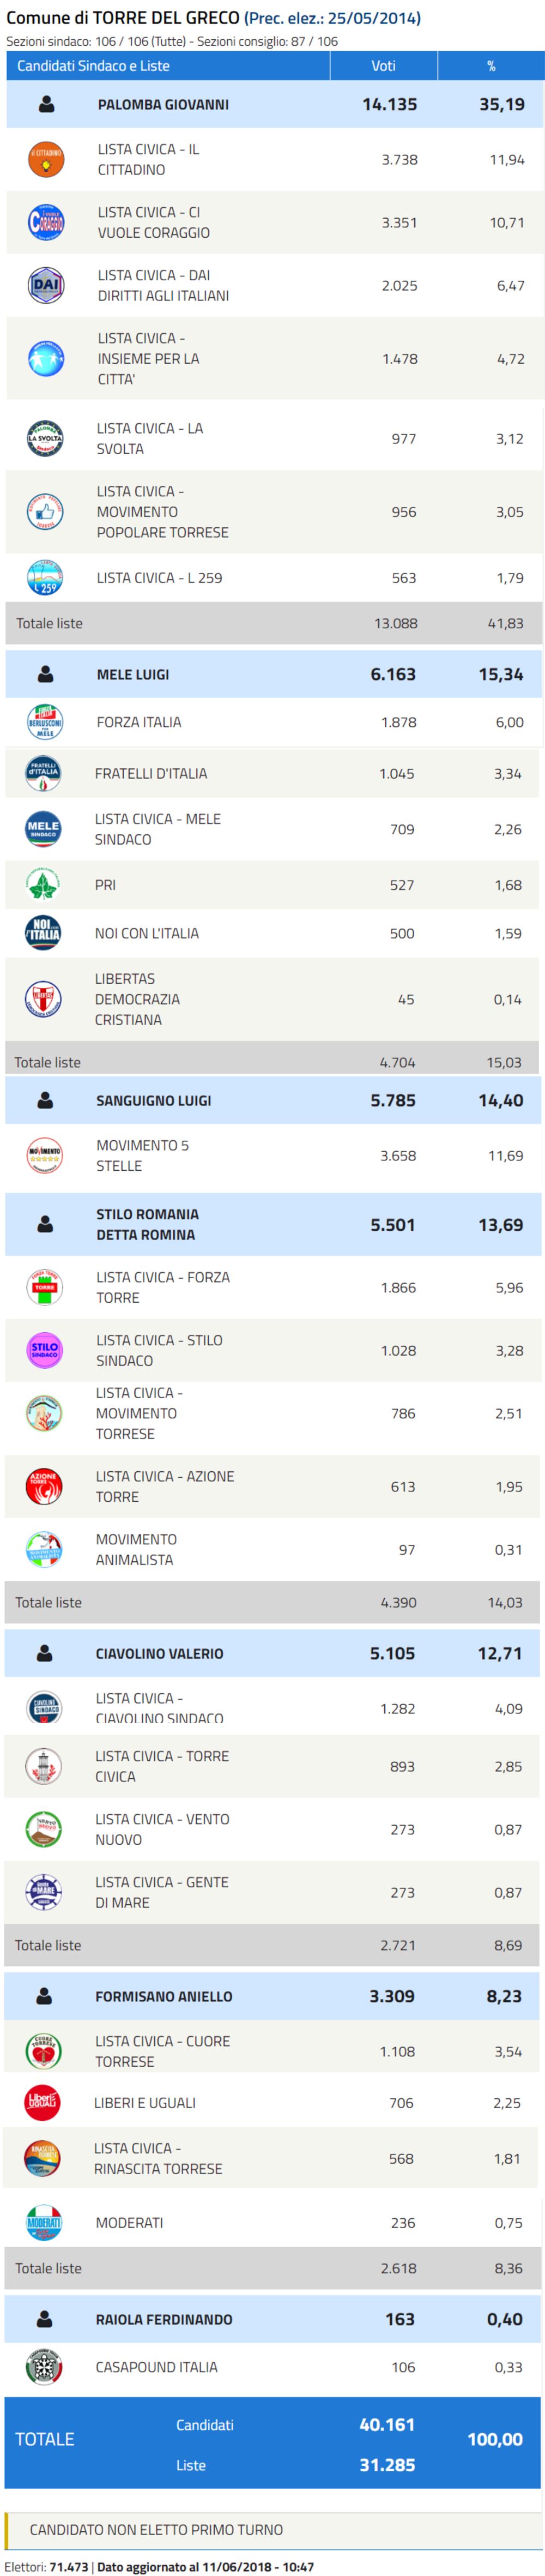The width and height of the screenshot is (545, 2576).
Task: Select the Candidati Sindaco e Liste header
Action: coord(93,66)
